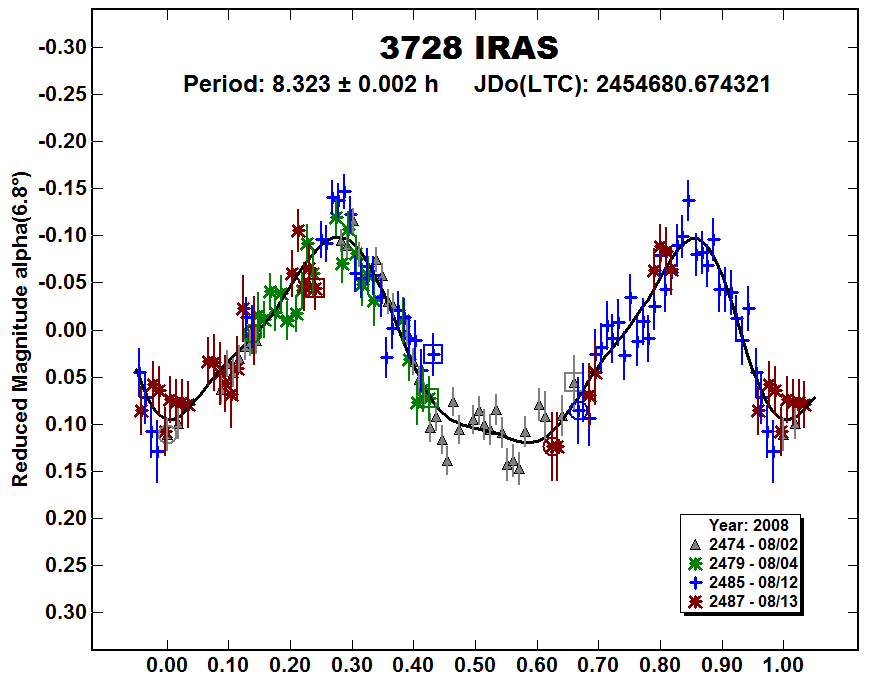Click the gray square-boxed triangle point near phase 0.66

point(574,382)
